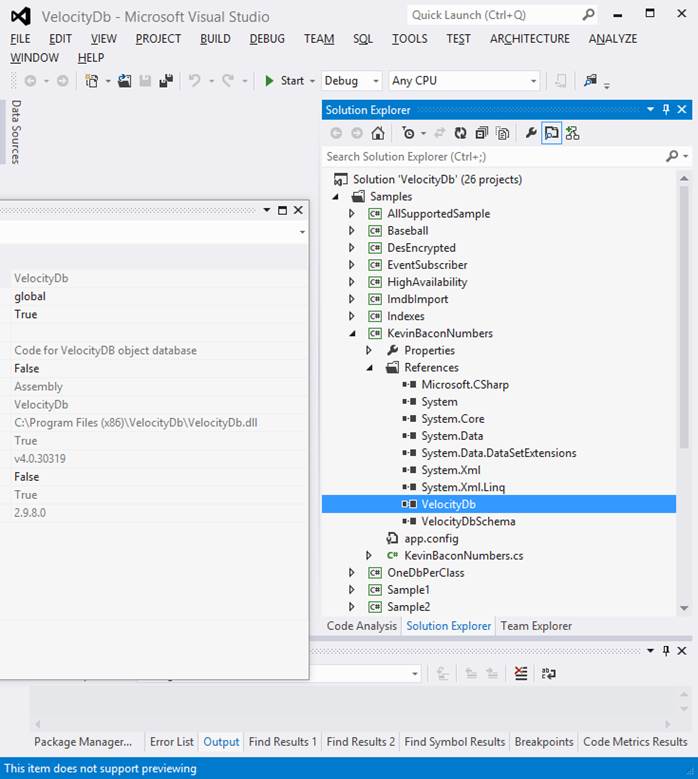Viewport: 698px width, 779px height.
Task: Click the Save All toolbar icon
Action: pos(166,80)
